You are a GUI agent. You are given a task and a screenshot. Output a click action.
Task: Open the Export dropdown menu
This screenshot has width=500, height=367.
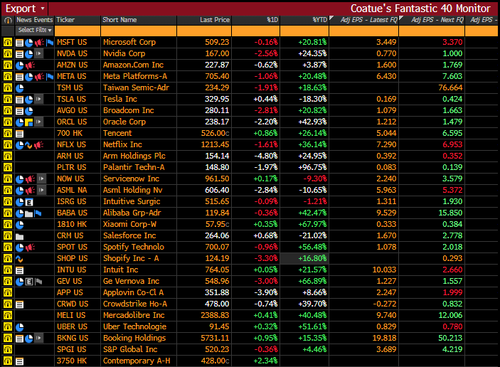(x=24, y=8)
